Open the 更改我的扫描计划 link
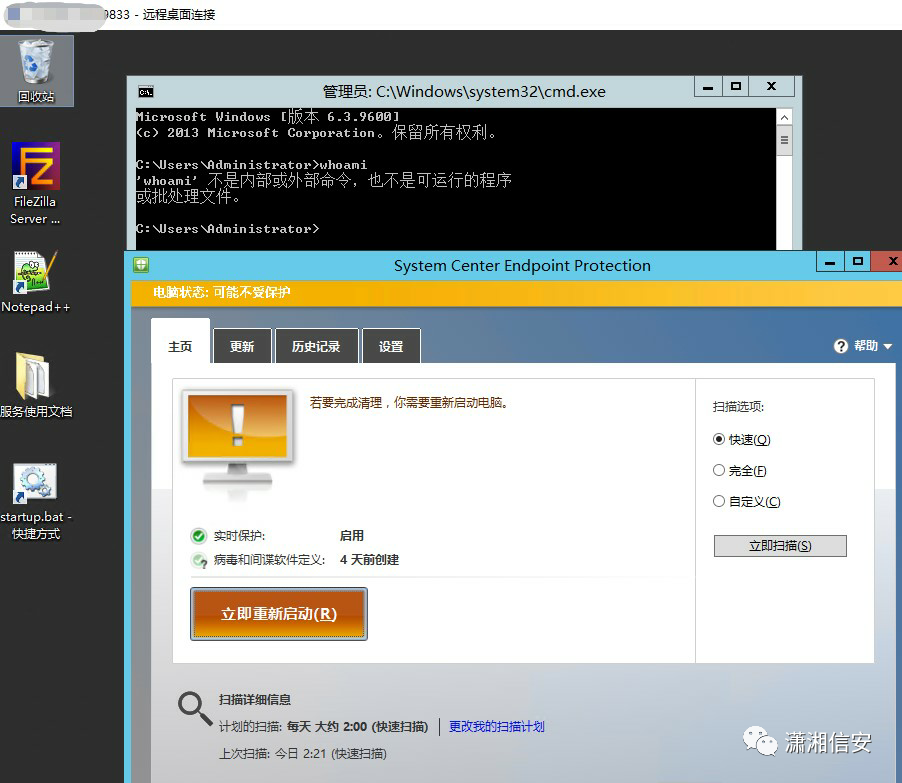Screen dimensions: 902x783 click(496, 727)
